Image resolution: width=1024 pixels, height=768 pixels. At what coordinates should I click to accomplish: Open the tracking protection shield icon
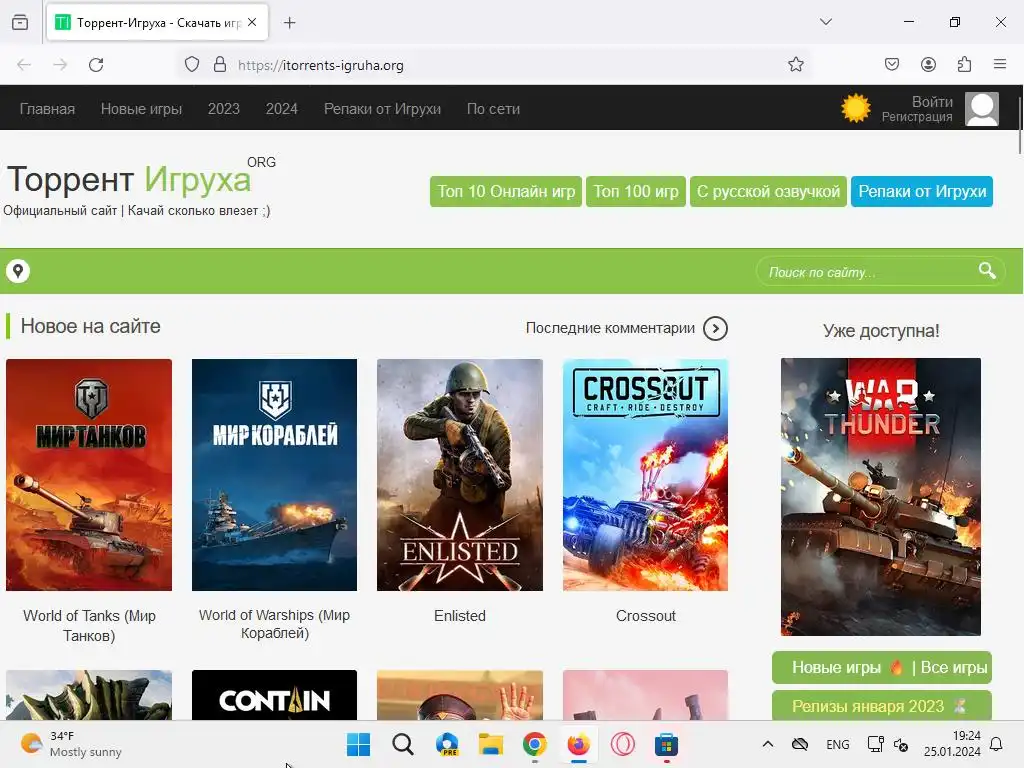191,65
